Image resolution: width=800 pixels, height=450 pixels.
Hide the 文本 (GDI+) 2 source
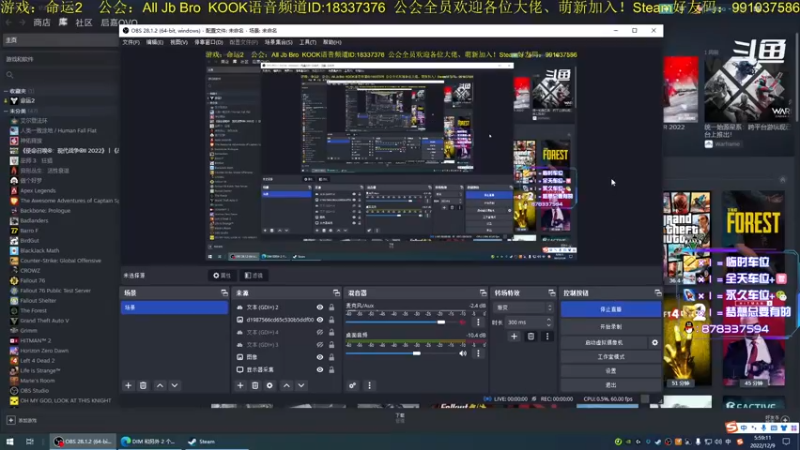(320, 307)
